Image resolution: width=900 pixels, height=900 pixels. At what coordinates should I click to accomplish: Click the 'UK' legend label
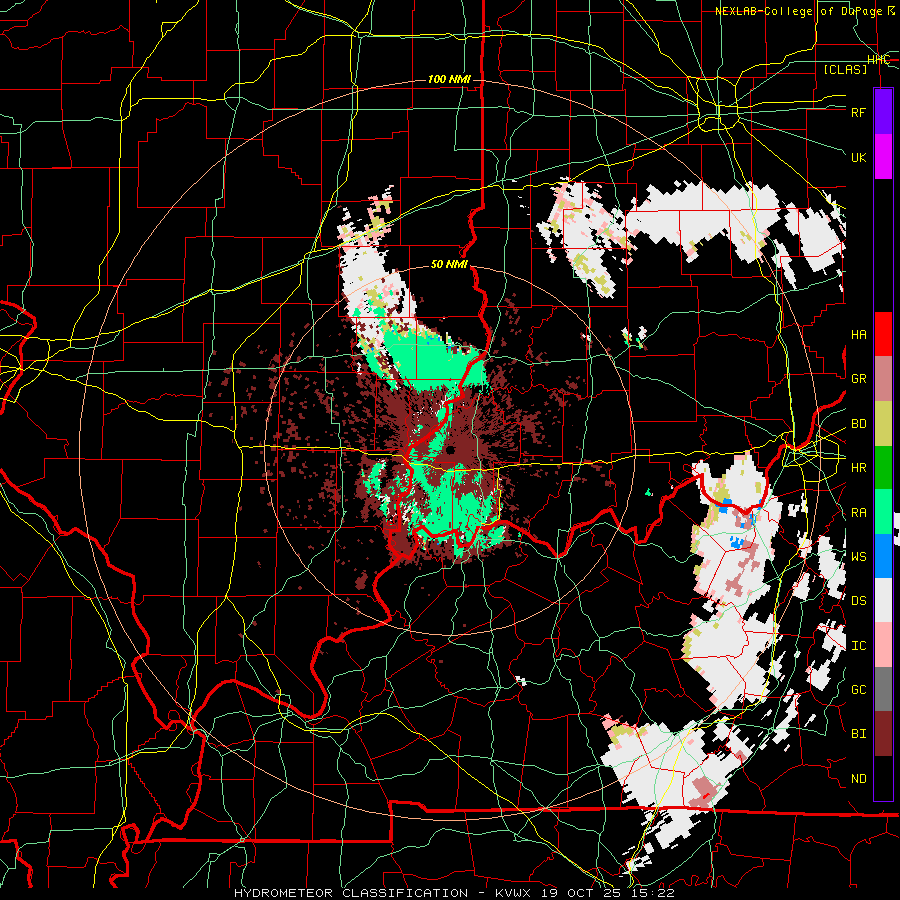(x=858, y=157)
